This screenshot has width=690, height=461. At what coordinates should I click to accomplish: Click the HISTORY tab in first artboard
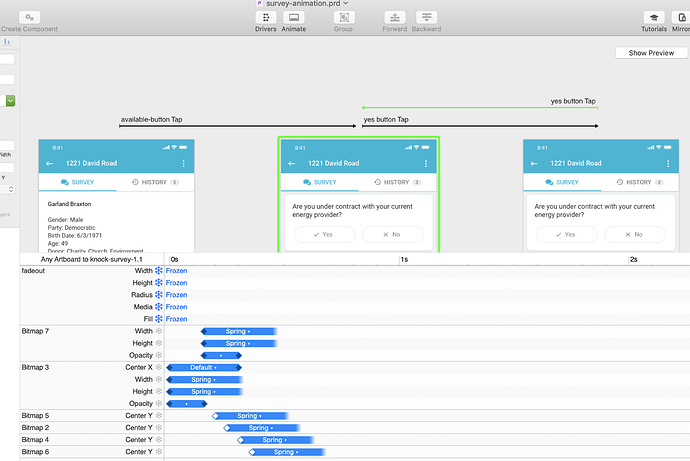pos(155,182)
